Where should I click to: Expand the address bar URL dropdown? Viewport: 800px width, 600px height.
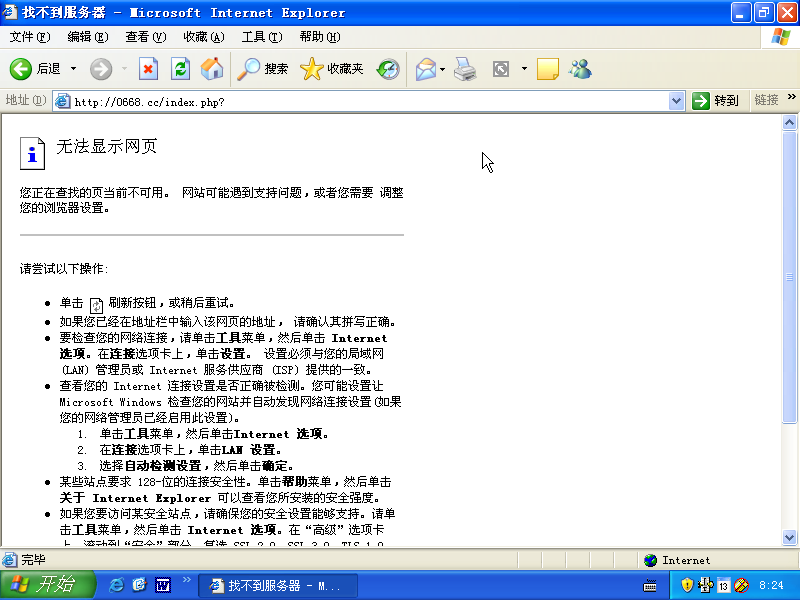coord(675,101)
